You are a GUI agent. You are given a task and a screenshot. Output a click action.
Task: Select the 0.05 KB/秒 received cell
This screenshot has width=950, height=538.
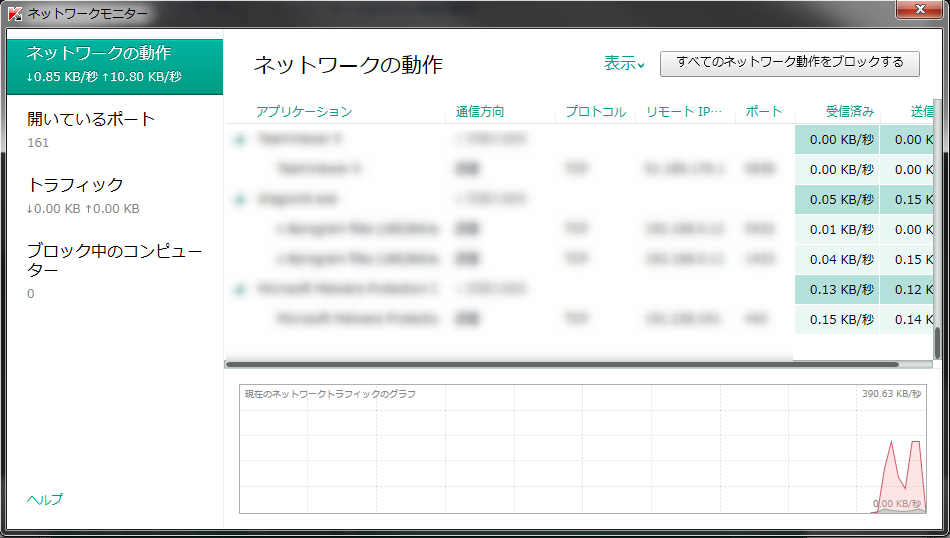click(x=837, y=199)
